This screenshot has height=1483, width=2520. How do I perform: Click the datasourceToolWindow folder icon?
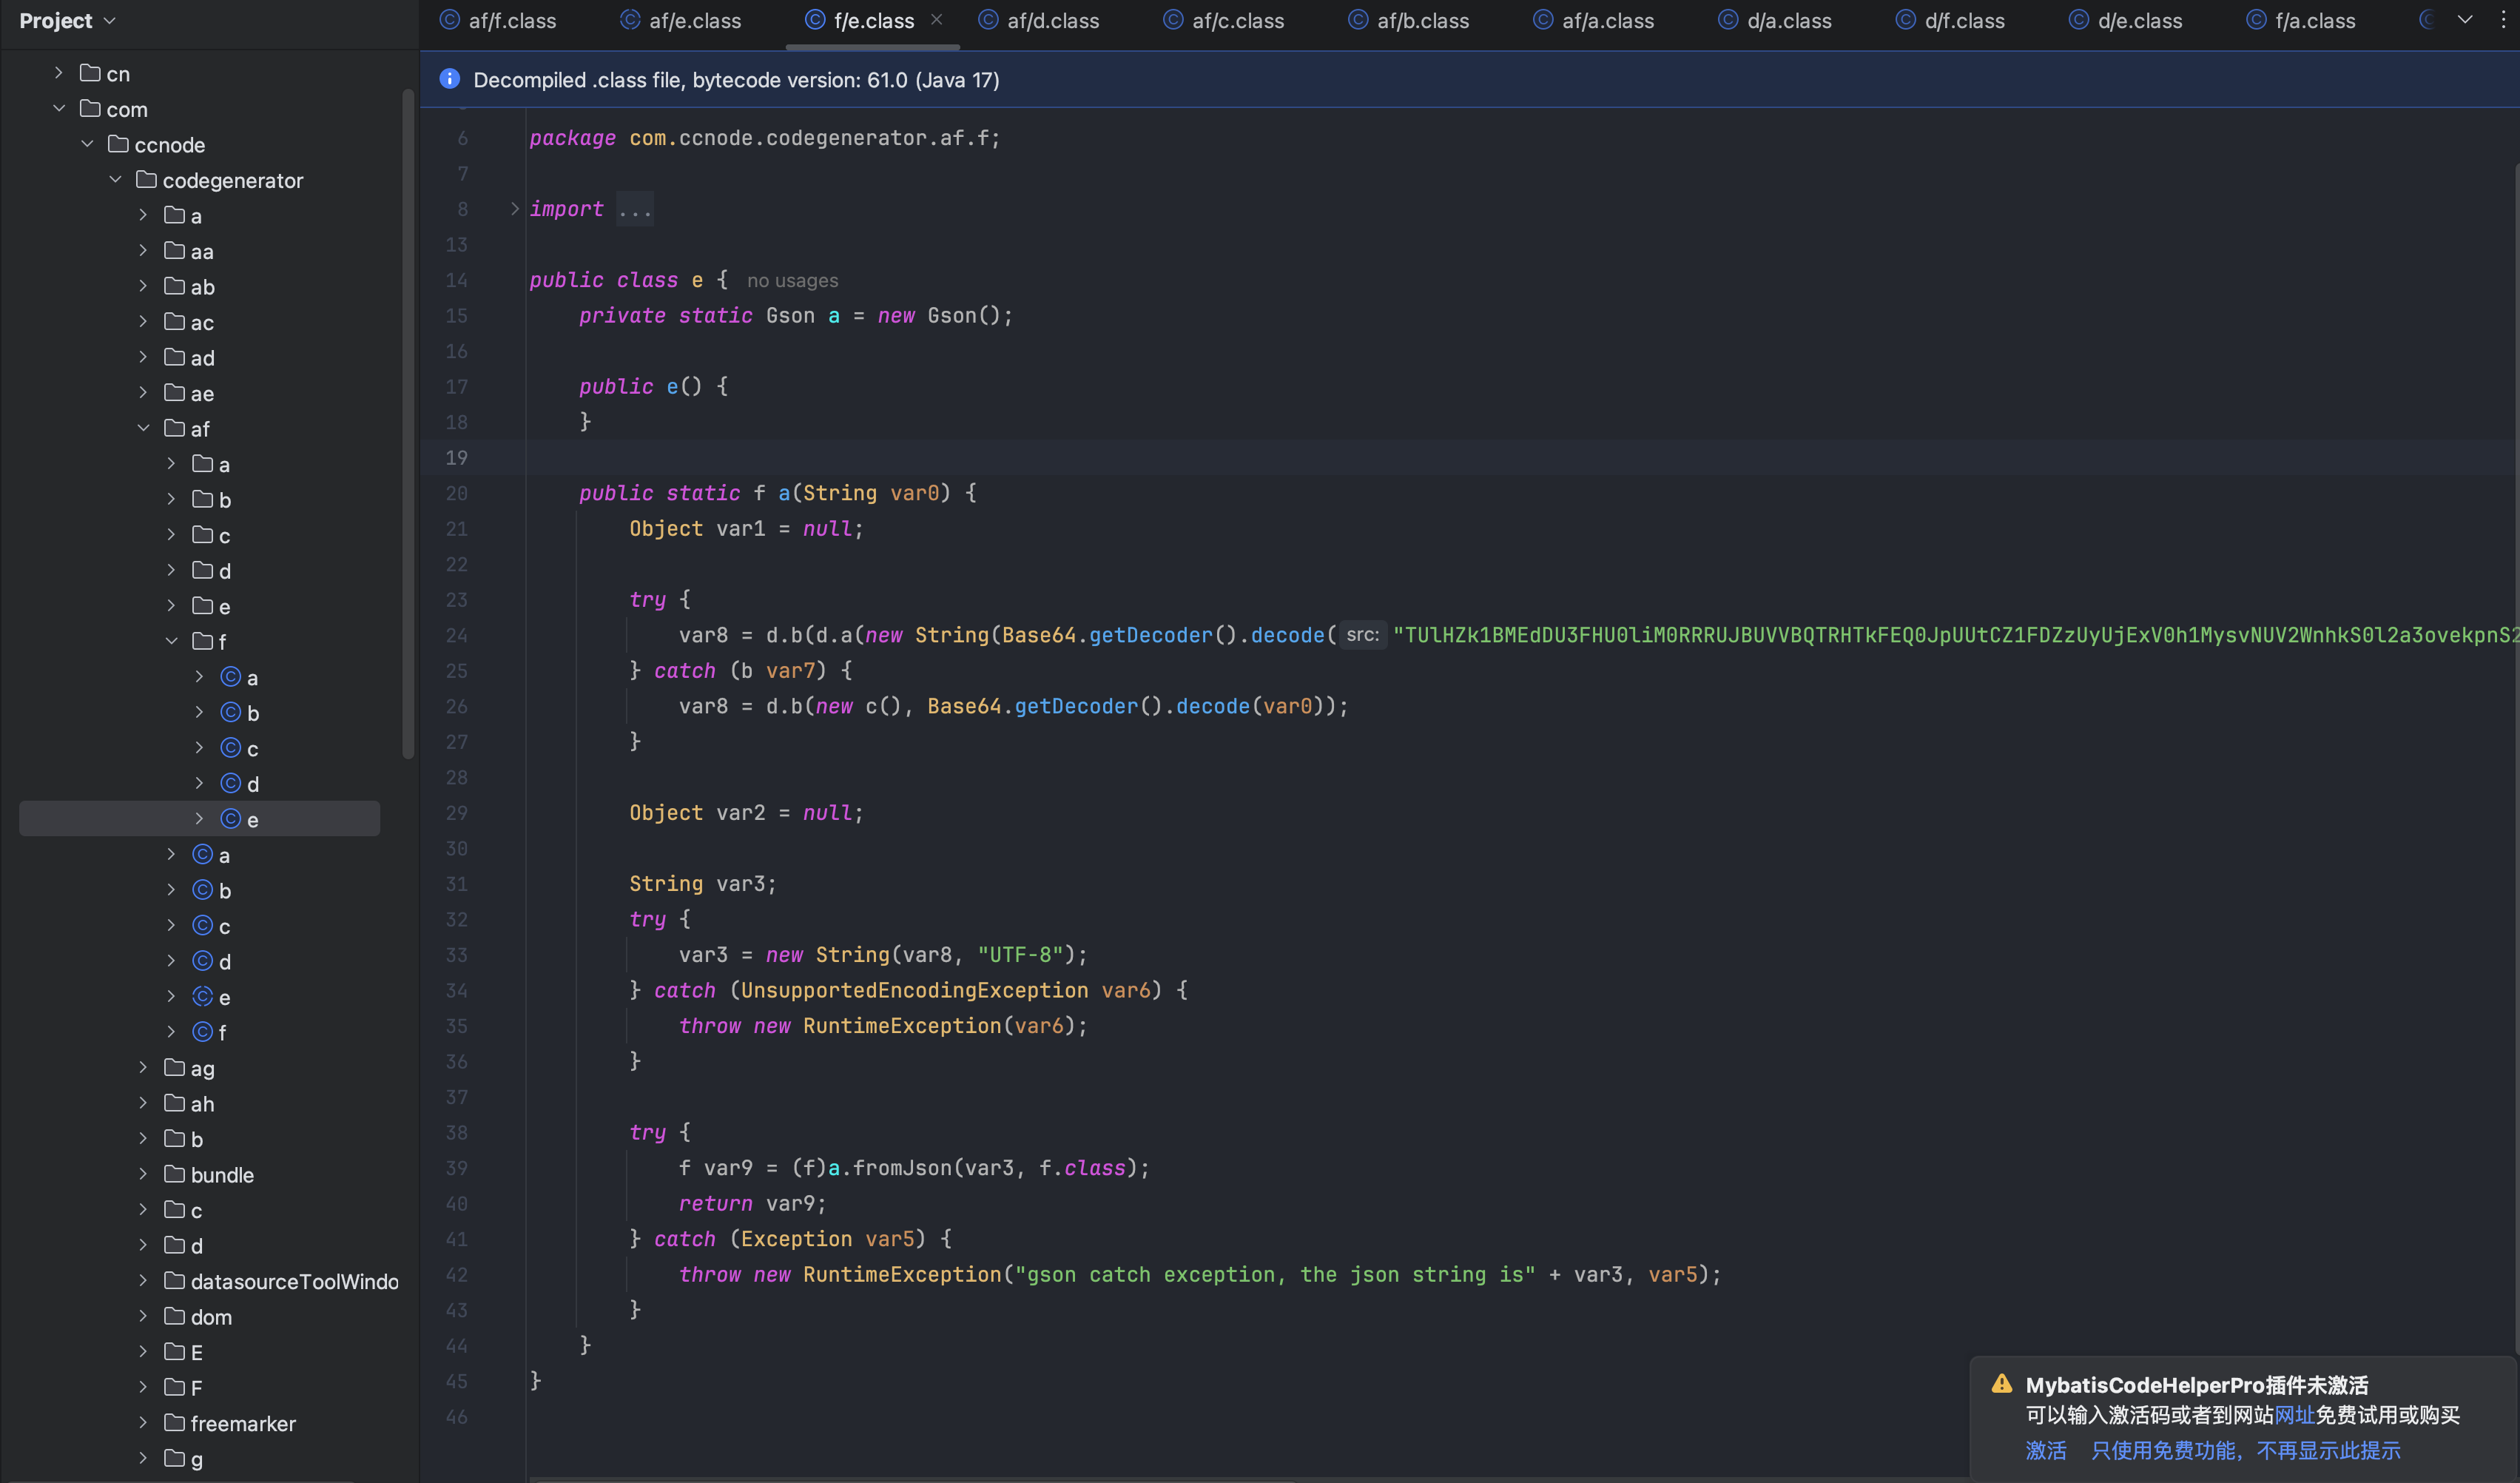175,1281
